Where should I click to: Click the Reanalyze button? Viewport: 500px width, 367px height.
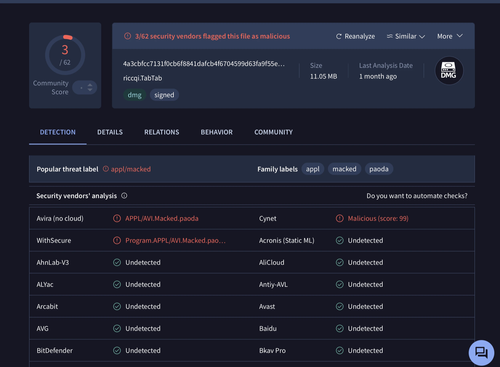point(355,36)
